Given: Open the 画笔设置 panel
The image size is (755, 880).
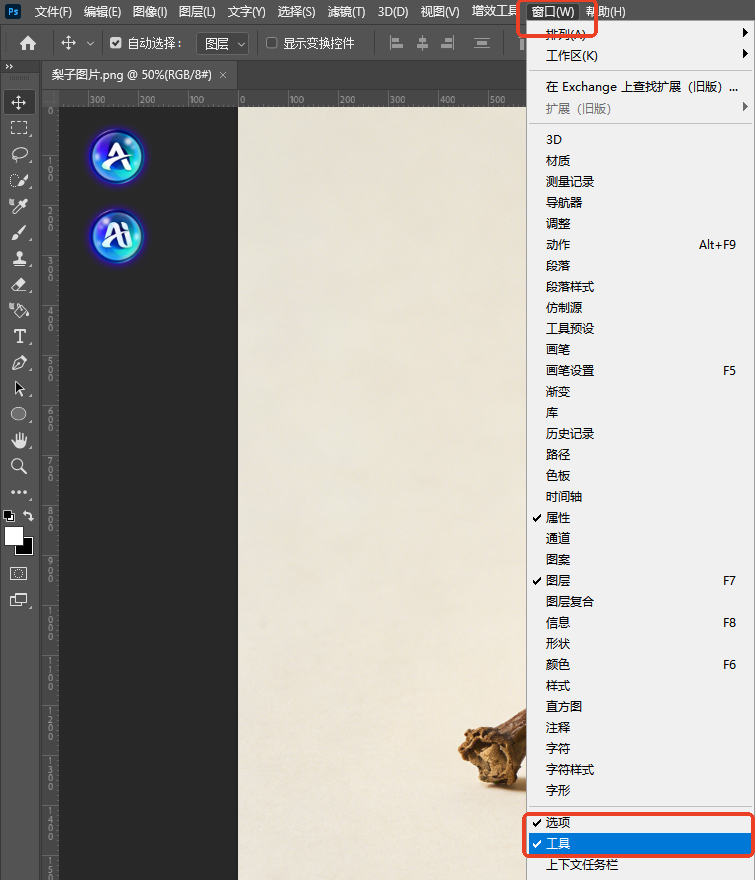Looking at the screenshot, I should coord(640,370).
